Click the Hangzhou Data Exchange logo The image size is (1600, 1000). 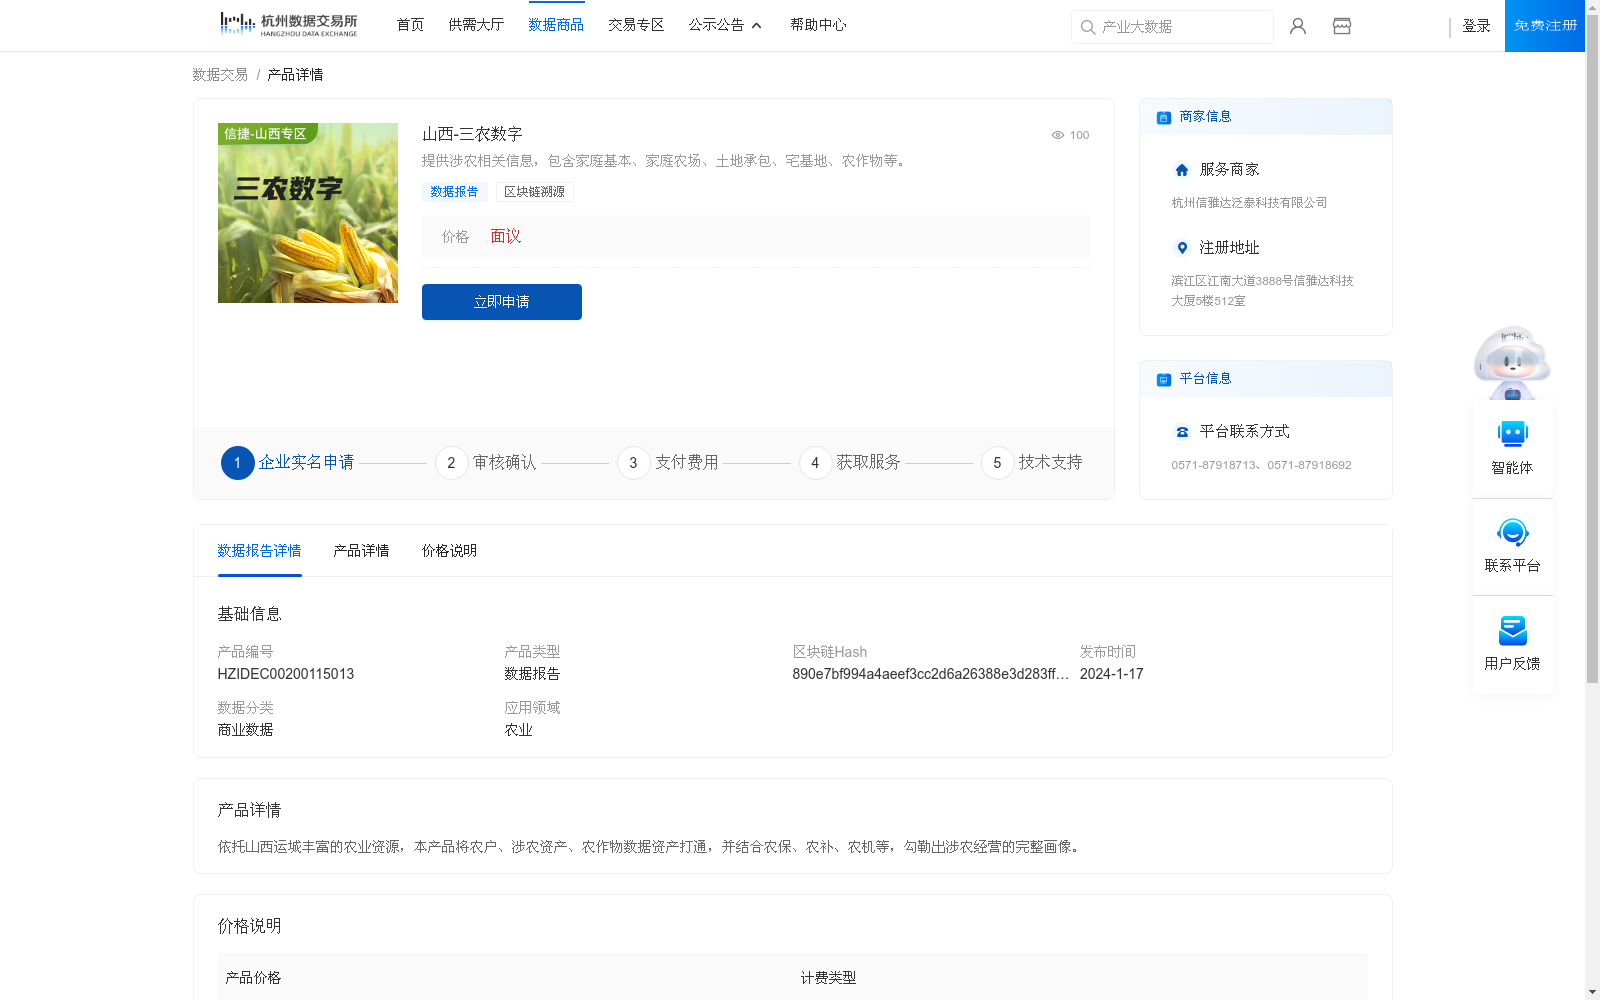pyautogui.click(x=288, y=25)
